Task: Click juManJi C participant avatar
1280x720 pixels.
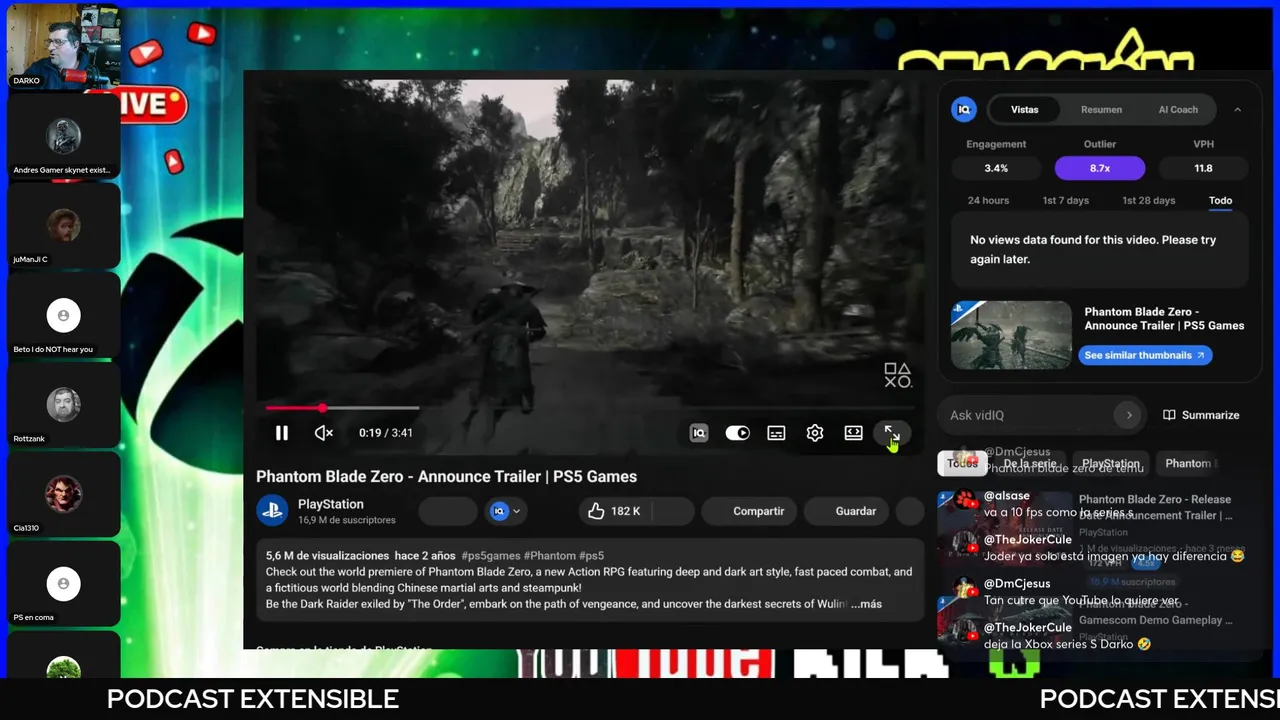Action: pos(63,226)
